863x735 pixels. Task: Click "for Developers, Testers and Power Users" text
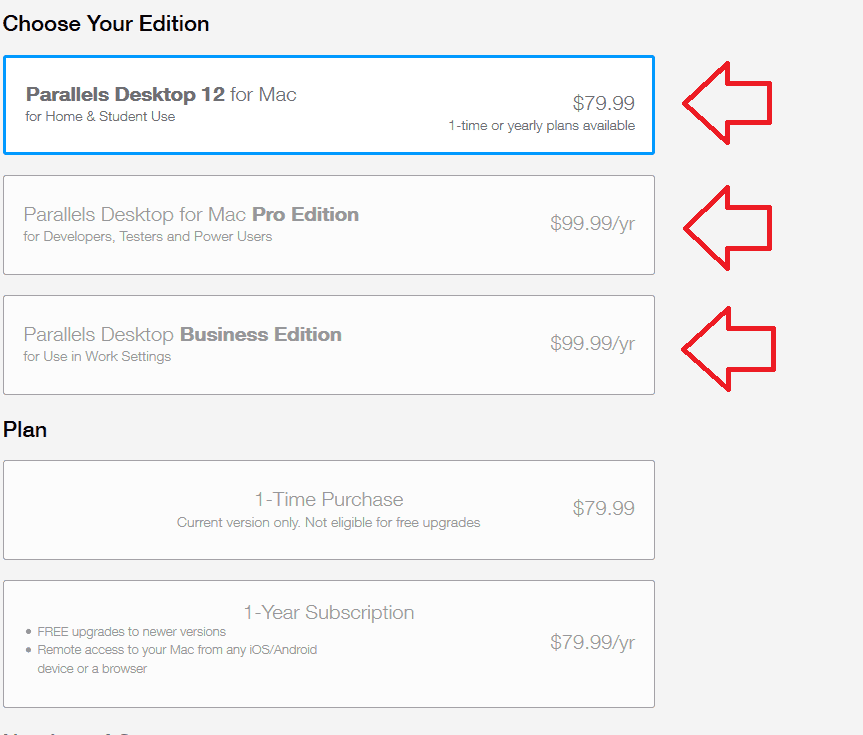148,236
